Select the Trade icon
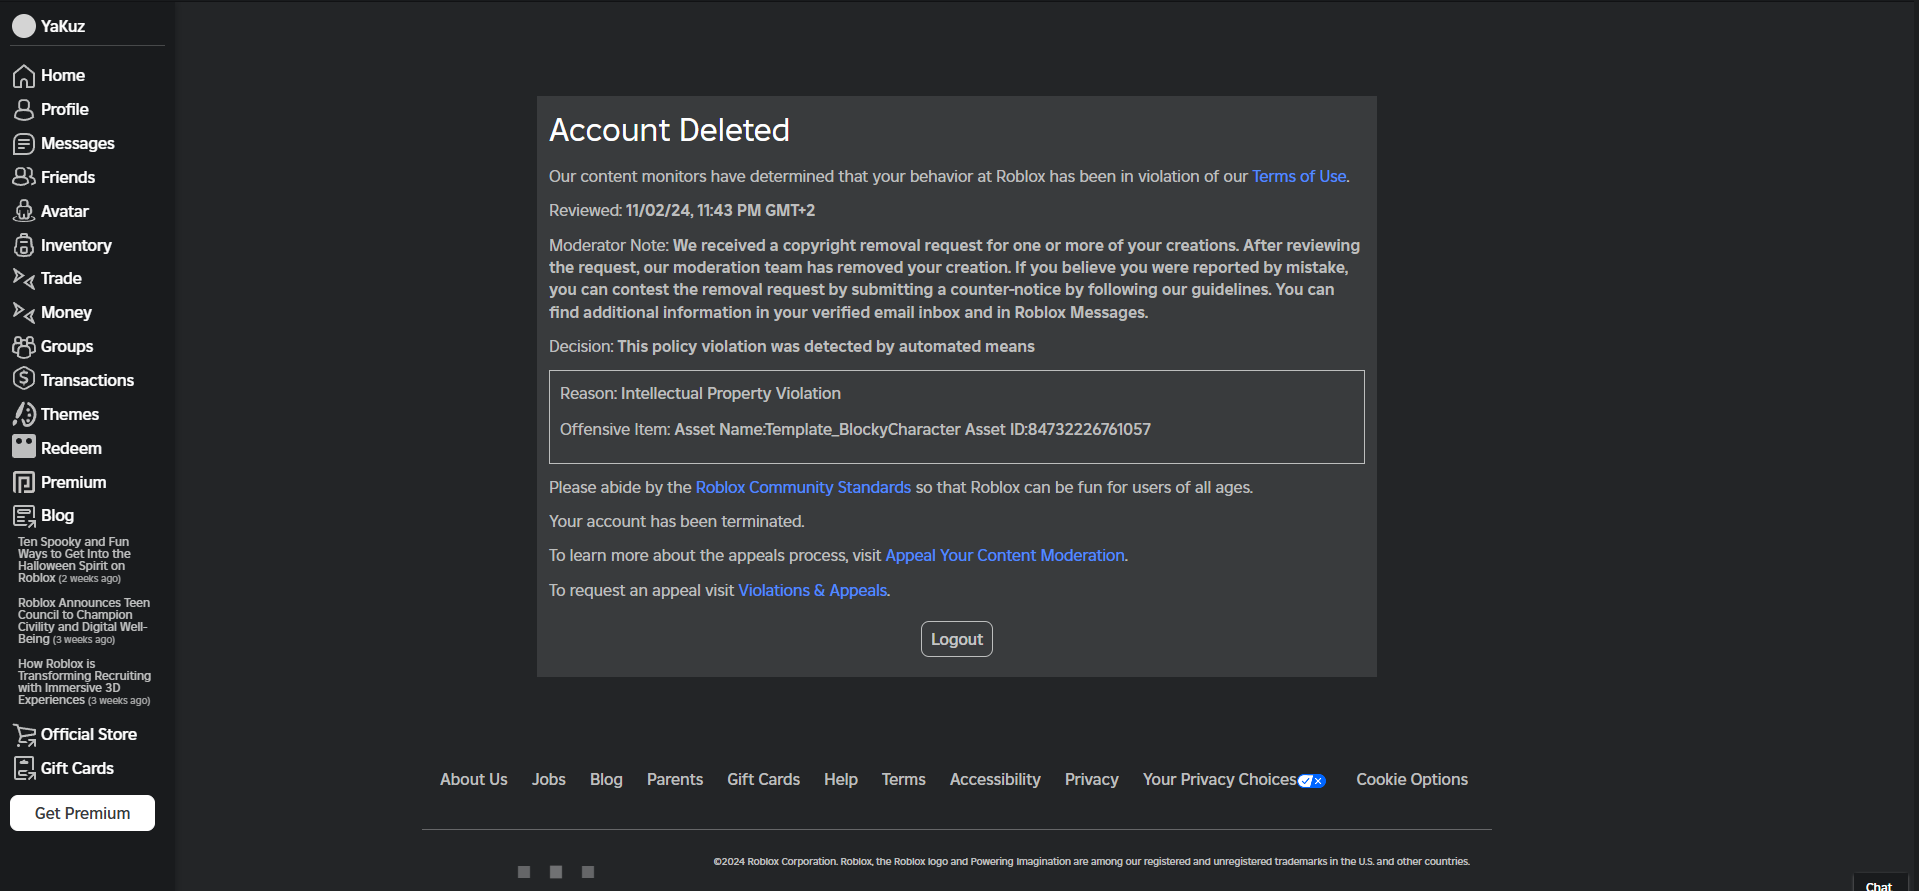Image resolution: width=1919 pixels, height=891 pixels. click(x=24, y=279)
